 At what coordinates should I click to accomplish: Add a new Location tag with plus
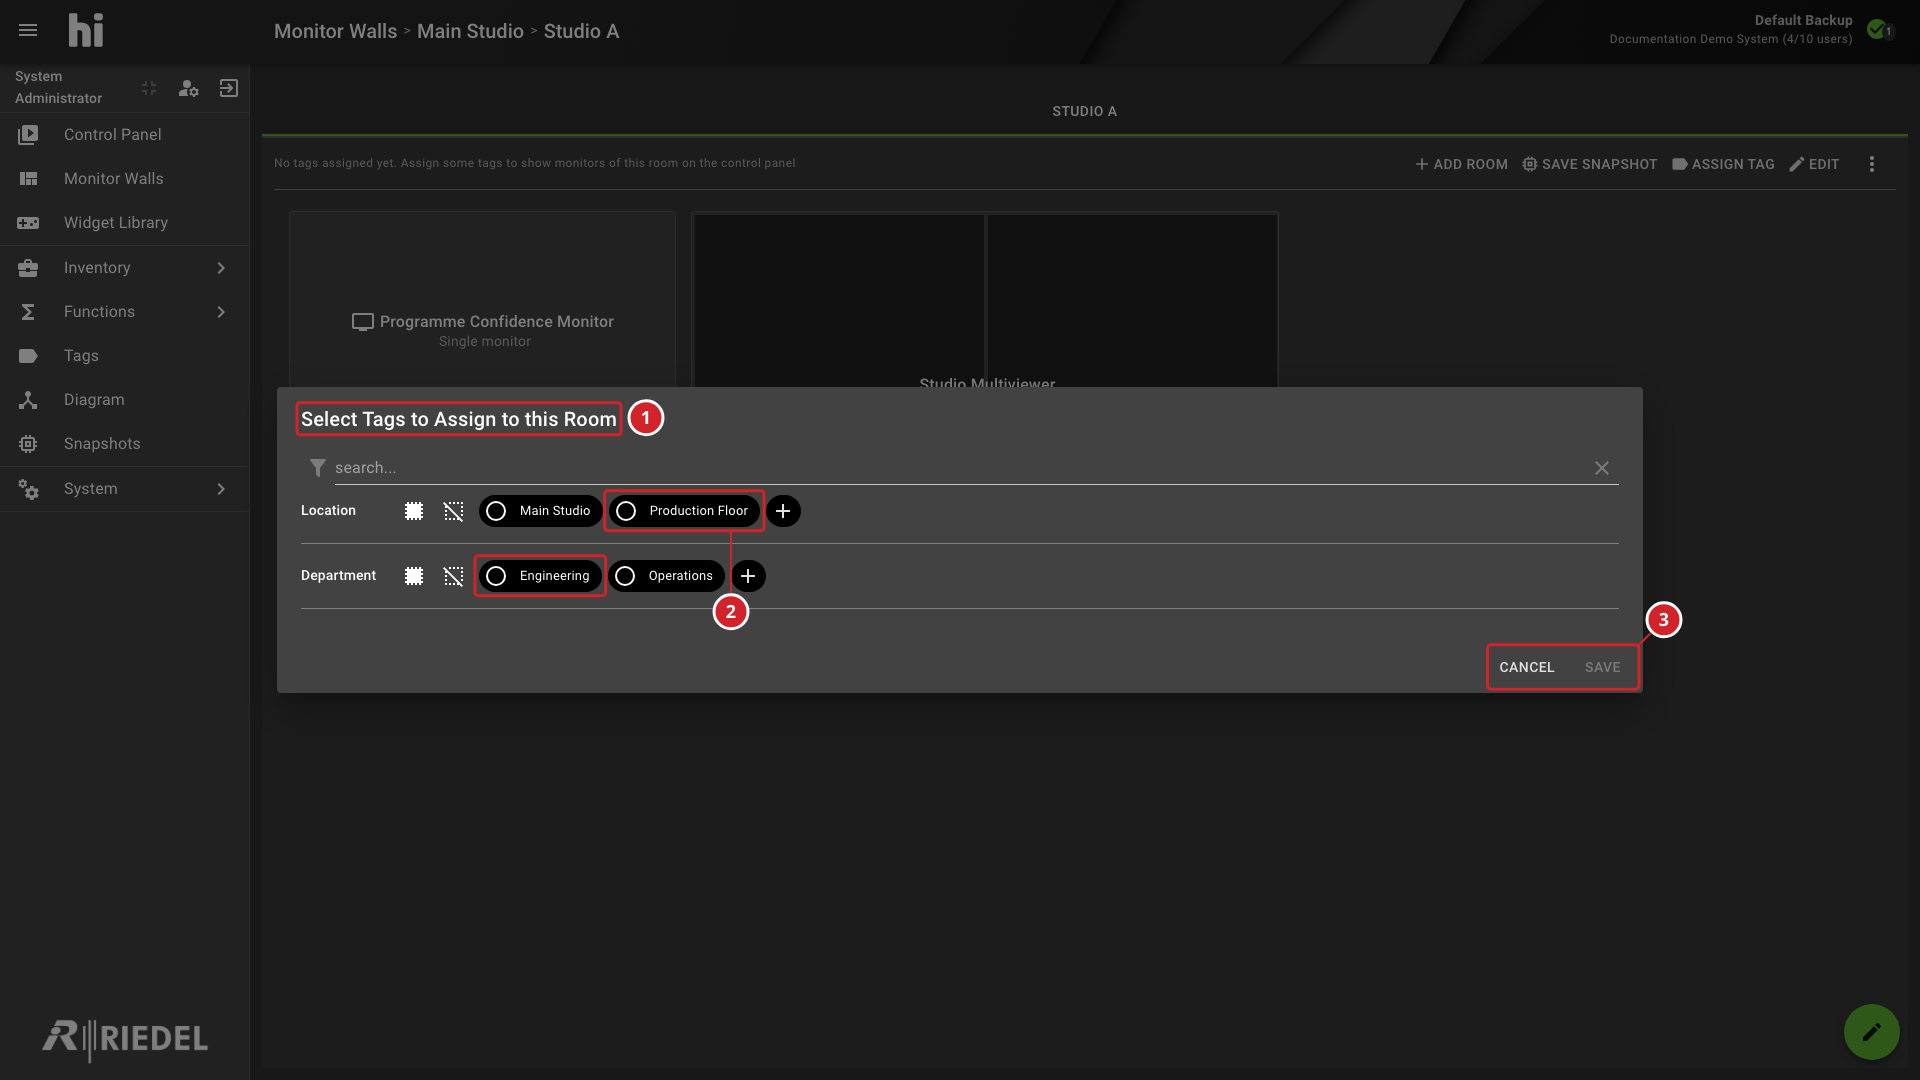click(x=783, y=511)
